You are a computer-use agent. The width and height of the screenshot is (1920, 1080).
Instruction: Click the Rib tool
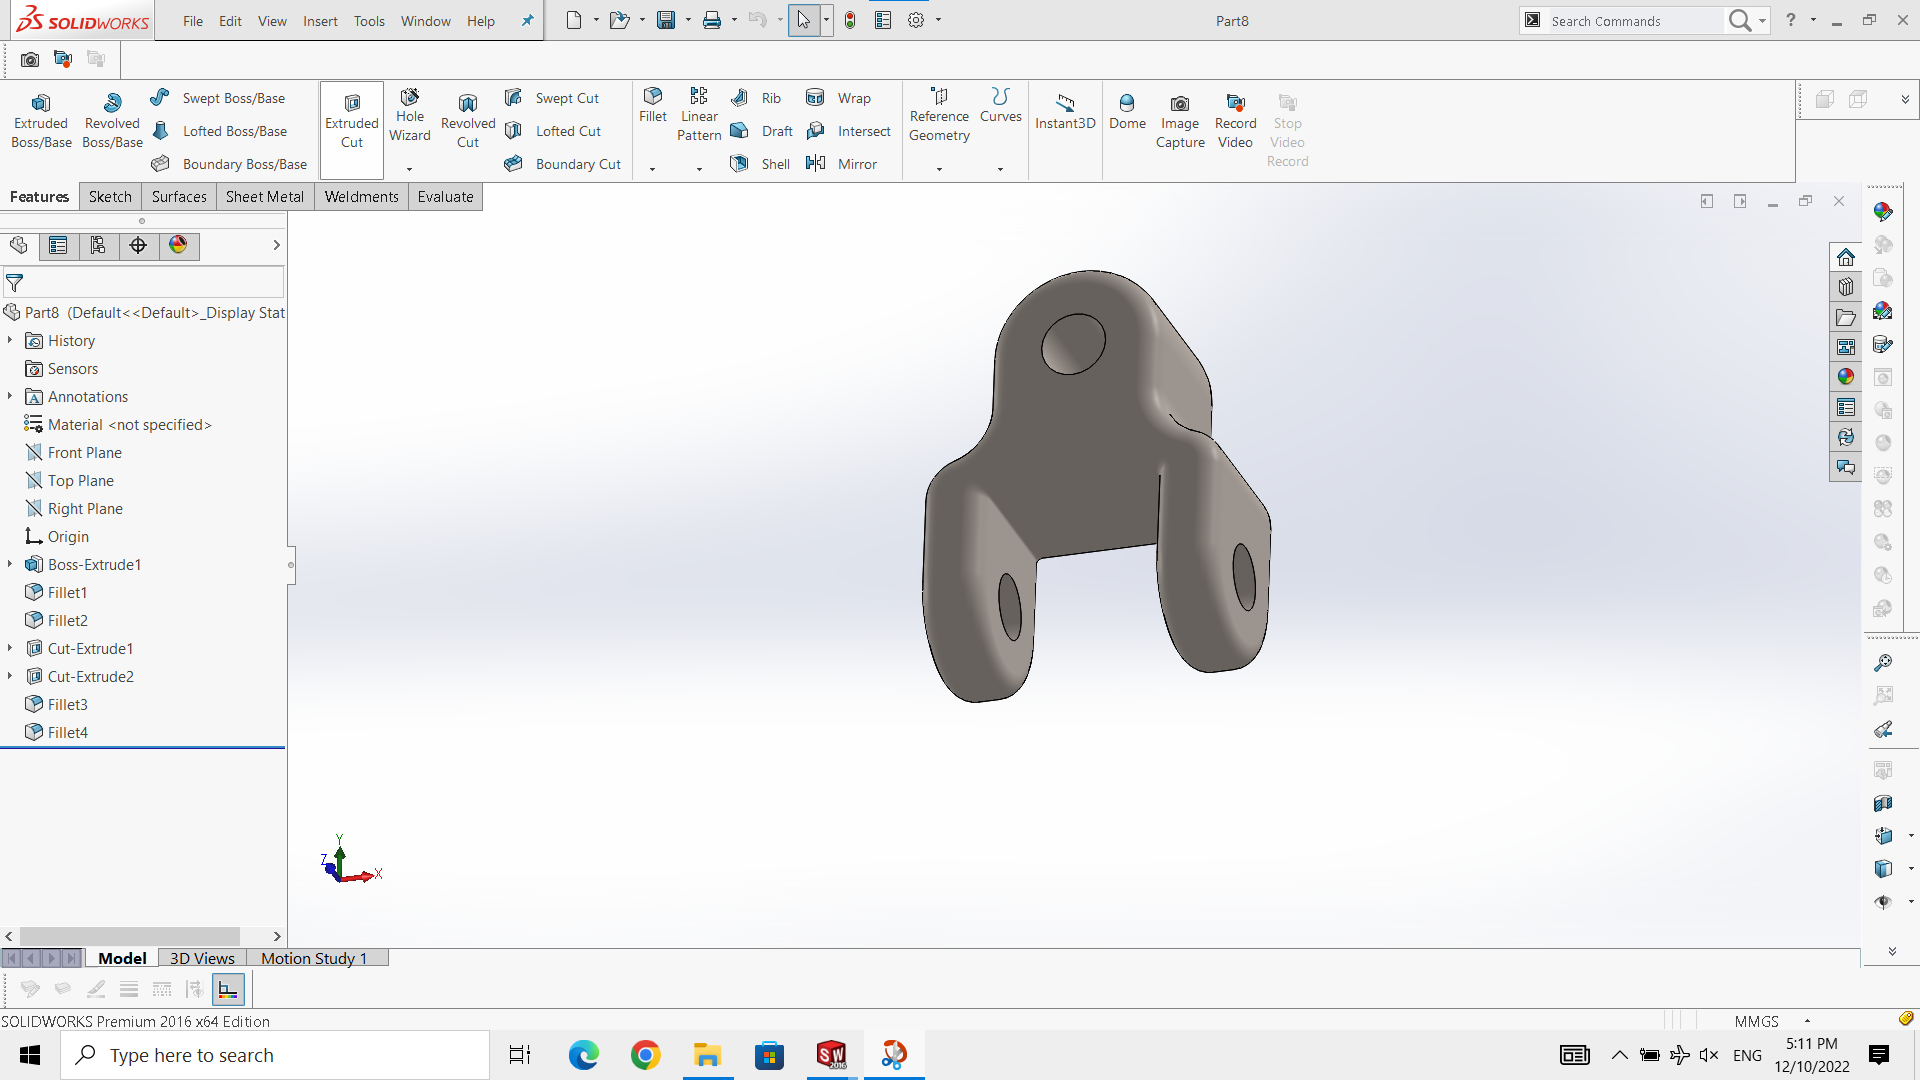(x=756, y=98)
